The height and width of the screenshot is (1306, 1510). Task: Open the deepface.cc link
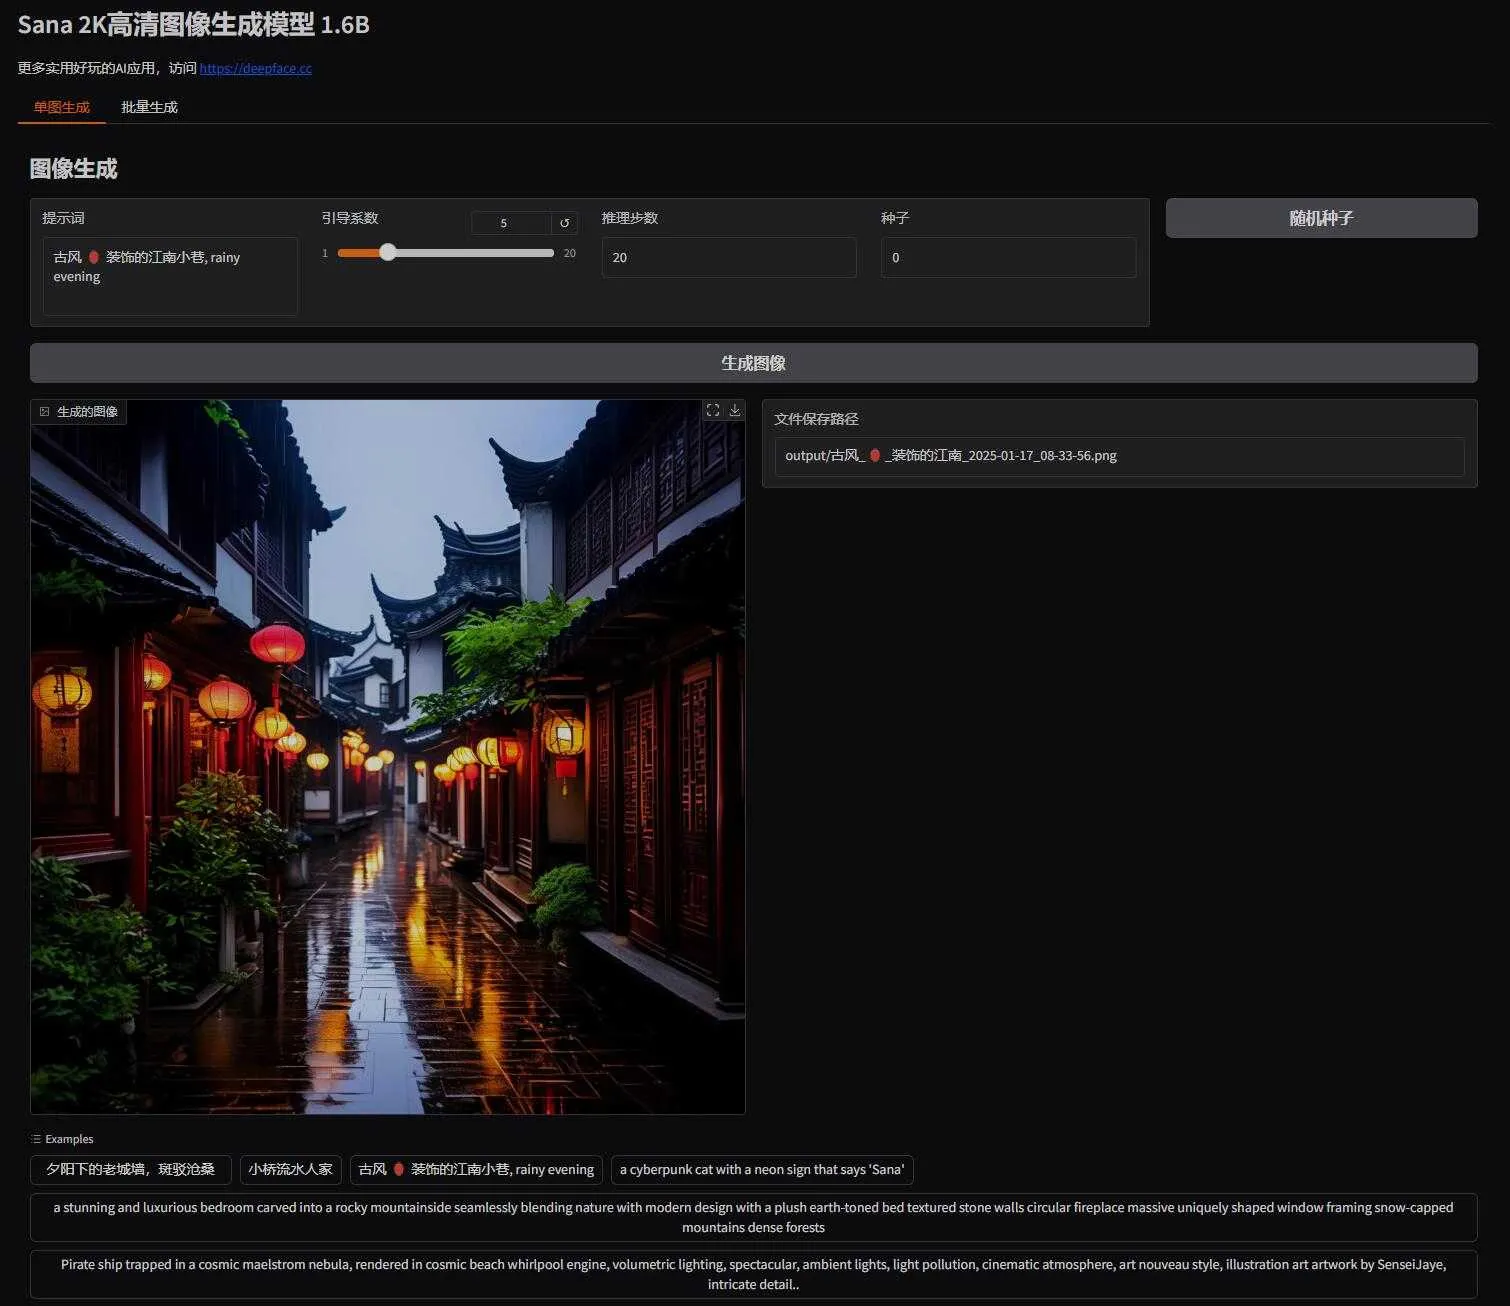click(255, 68)
